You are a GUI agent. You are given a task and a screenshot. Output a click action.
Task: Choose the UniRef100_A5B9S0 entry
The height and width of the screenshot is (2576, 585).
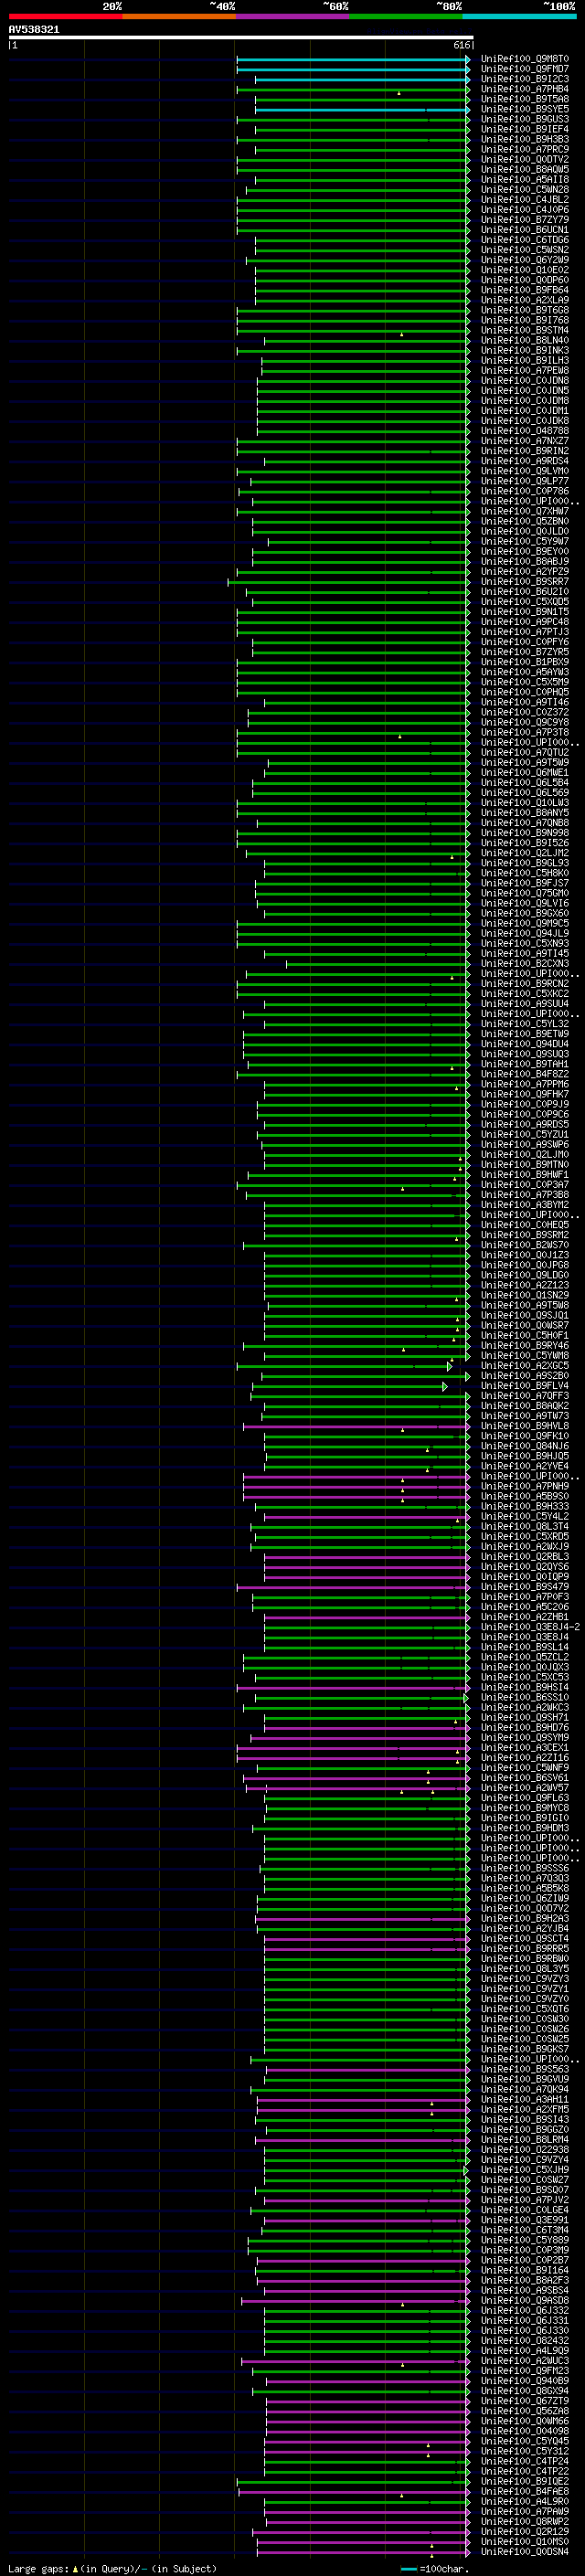point(525,1496)
